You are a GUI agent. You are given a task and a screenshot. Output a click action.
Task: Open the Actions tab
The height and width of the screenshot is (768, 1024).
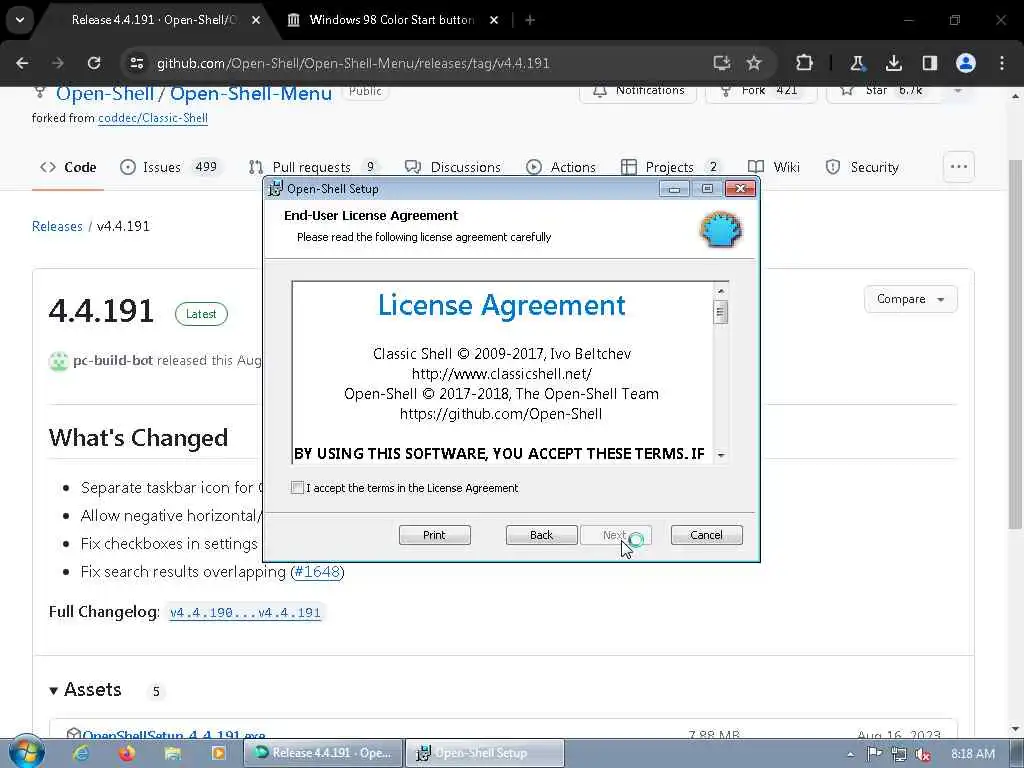(x=561, y=167)
